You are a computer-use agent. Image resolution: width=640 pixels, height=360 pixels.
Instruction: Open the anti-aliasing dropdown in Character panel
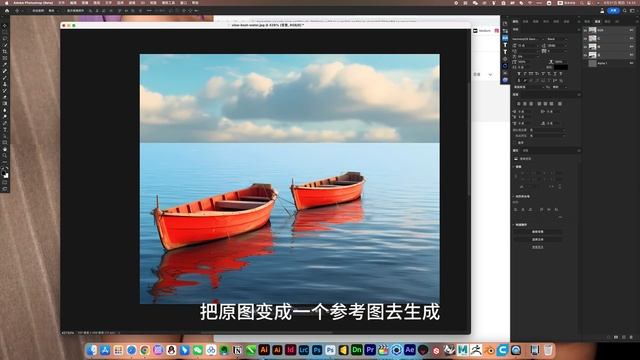[x=560, y=87]
